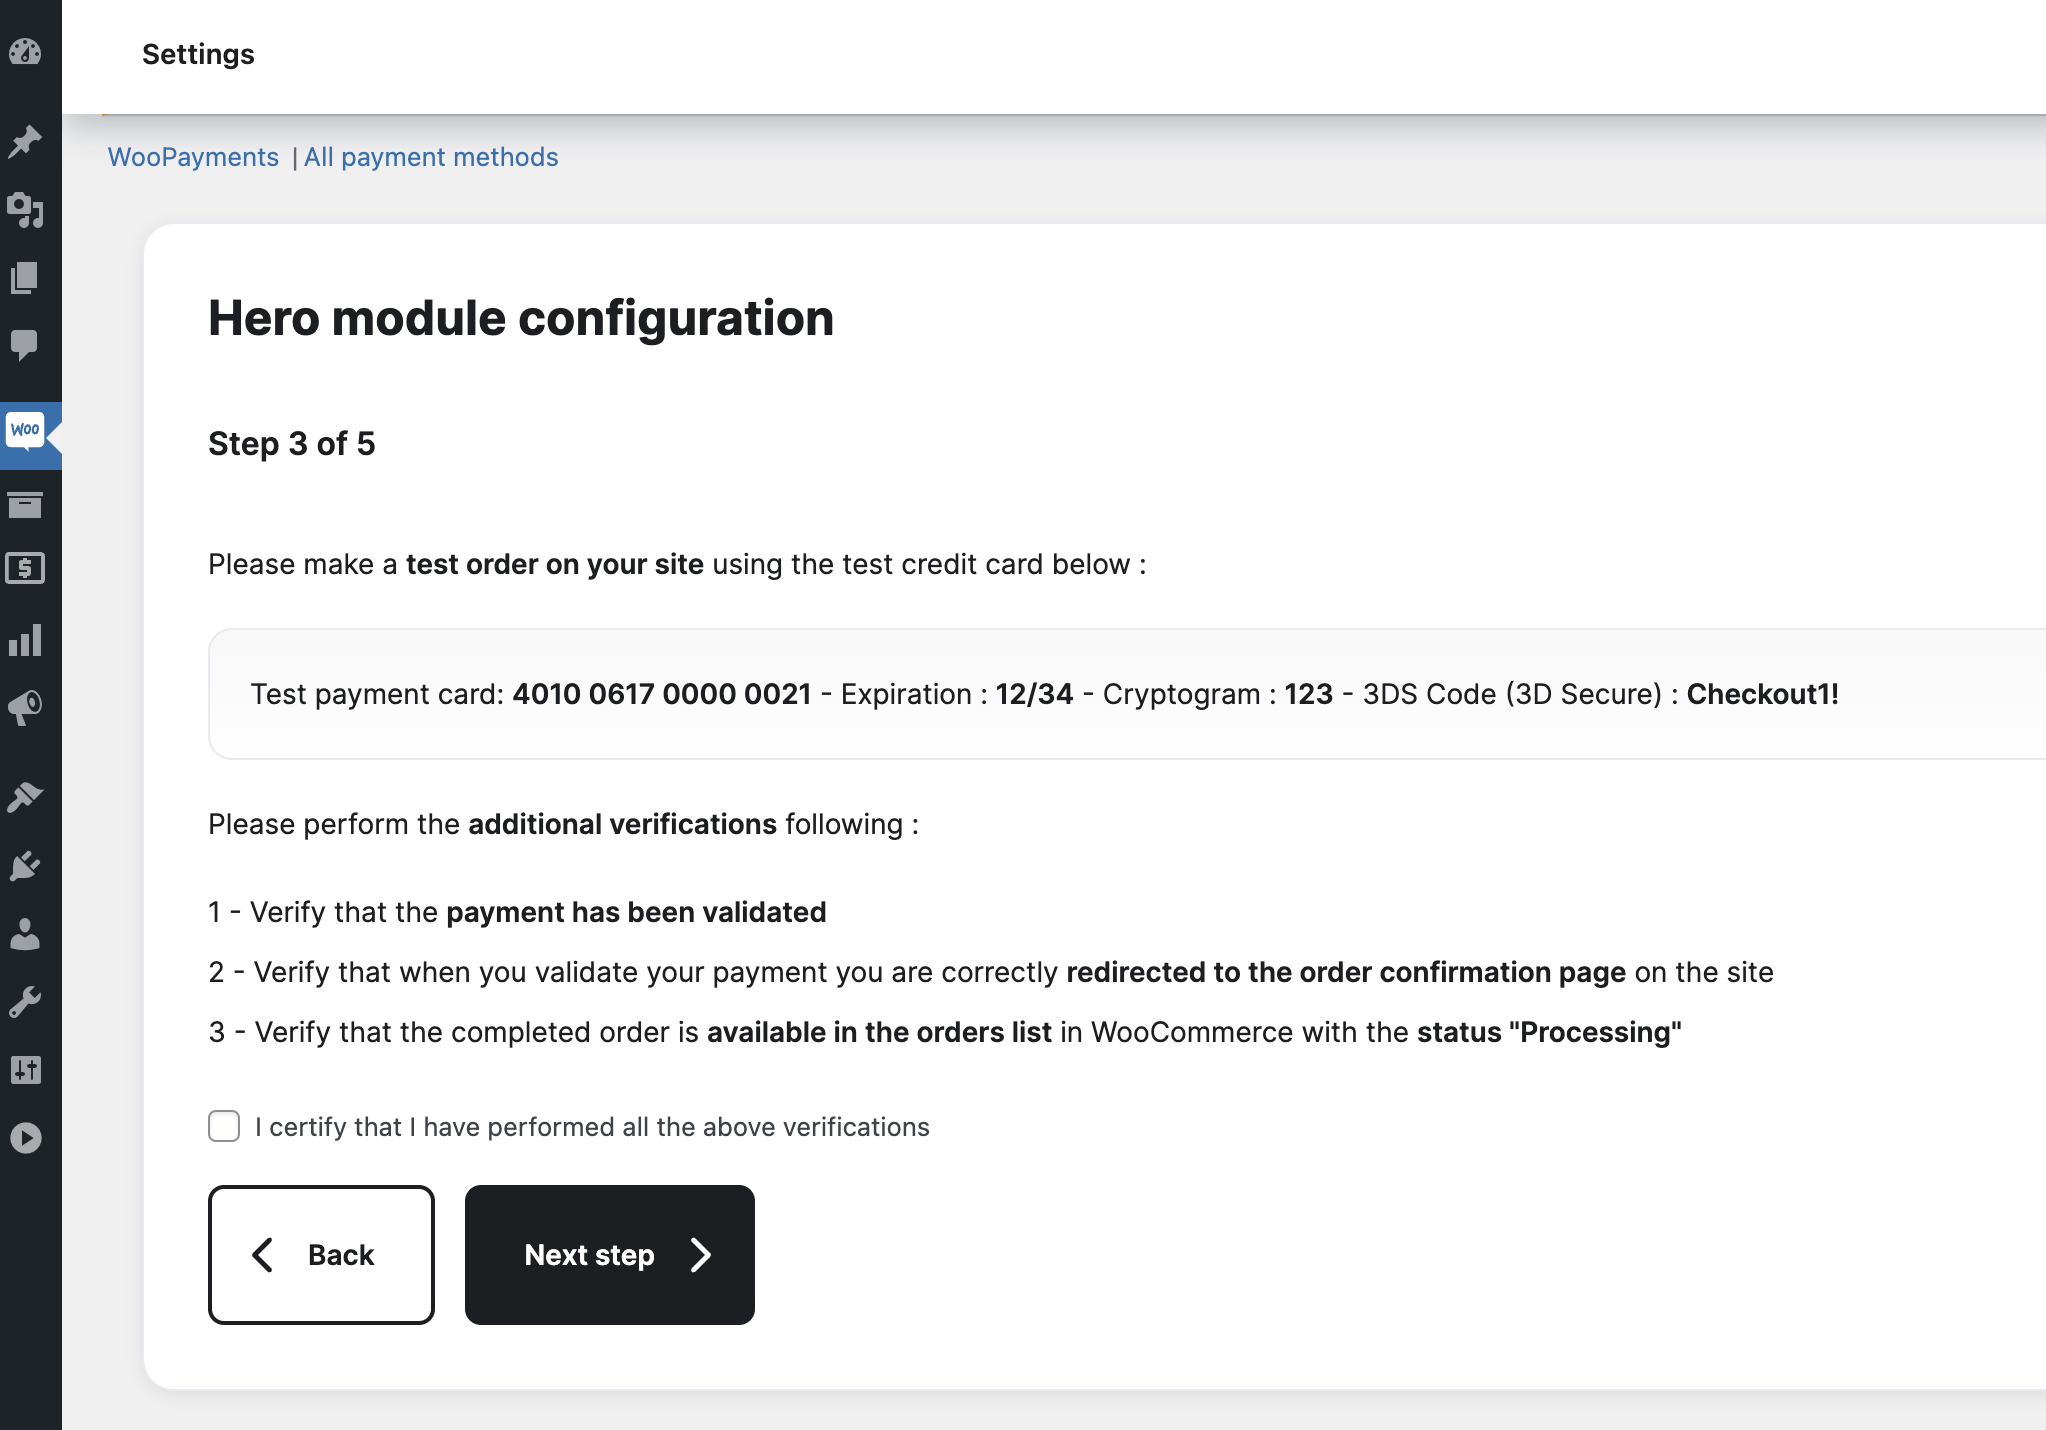Open the Users person icon

[25, 934]
